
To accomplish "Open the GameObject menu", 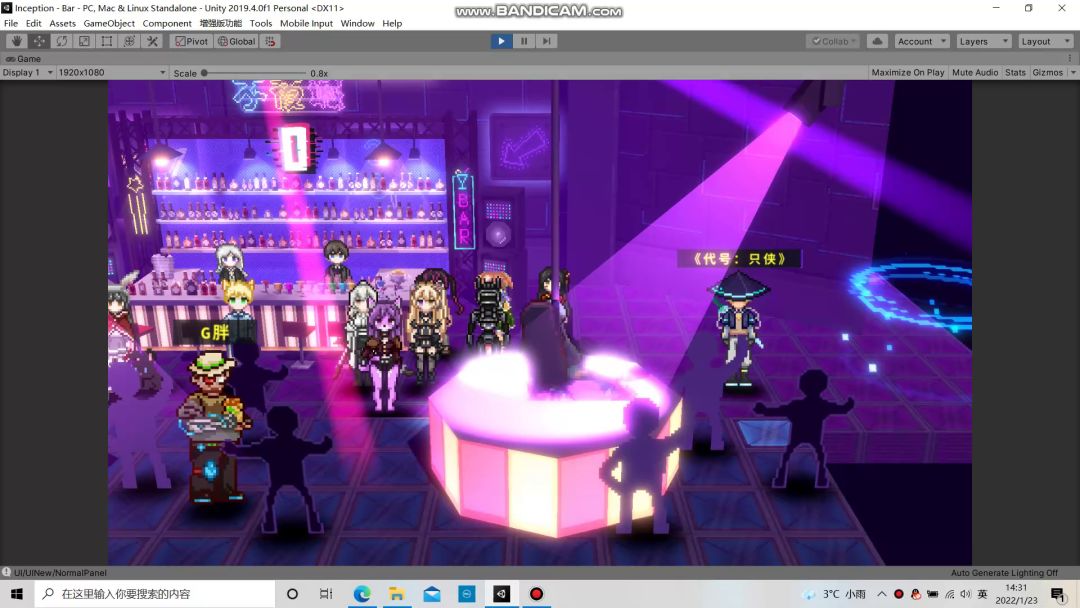I will pos(109,23).
